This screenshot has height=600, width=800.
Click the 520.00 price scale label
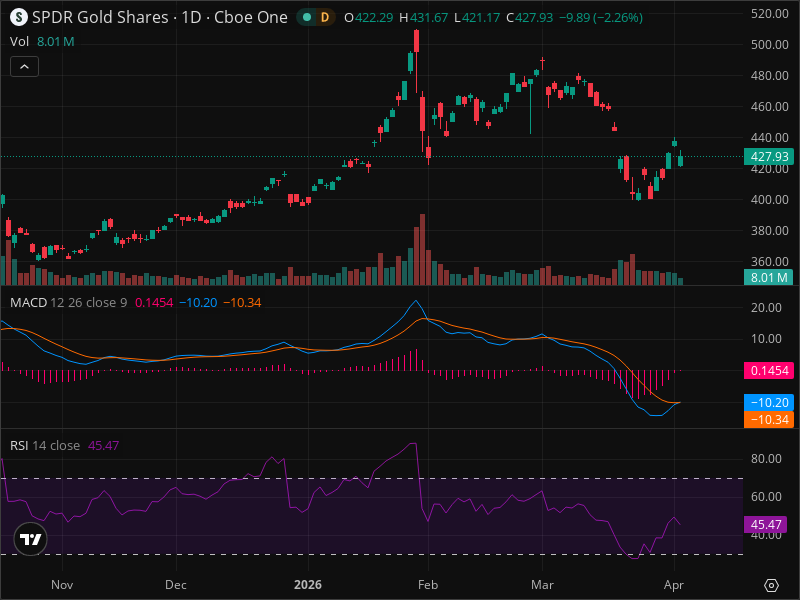click(770, 14)
